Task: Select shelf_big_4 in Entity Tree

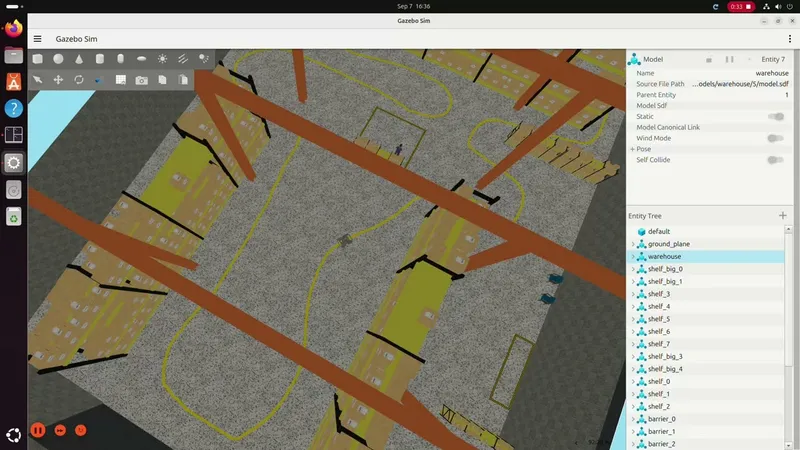Action: pyautogui.click(x=706, y=369)
